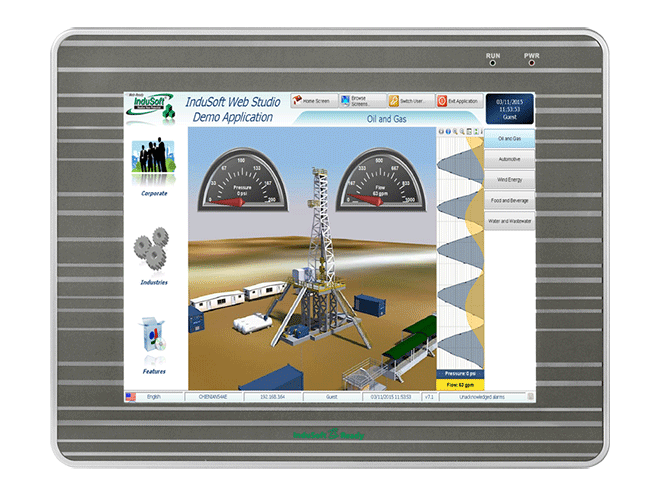Open the Industries gears icon

(152, 249)
